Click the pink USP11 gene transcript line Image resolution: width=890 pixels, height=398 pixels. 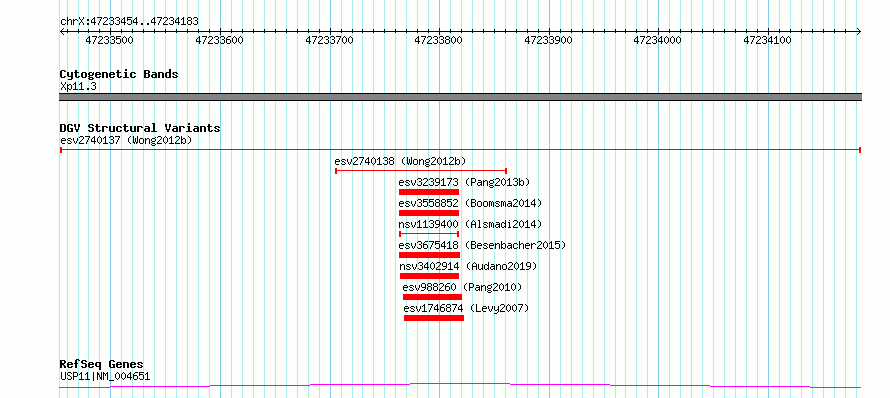[460, 386]
